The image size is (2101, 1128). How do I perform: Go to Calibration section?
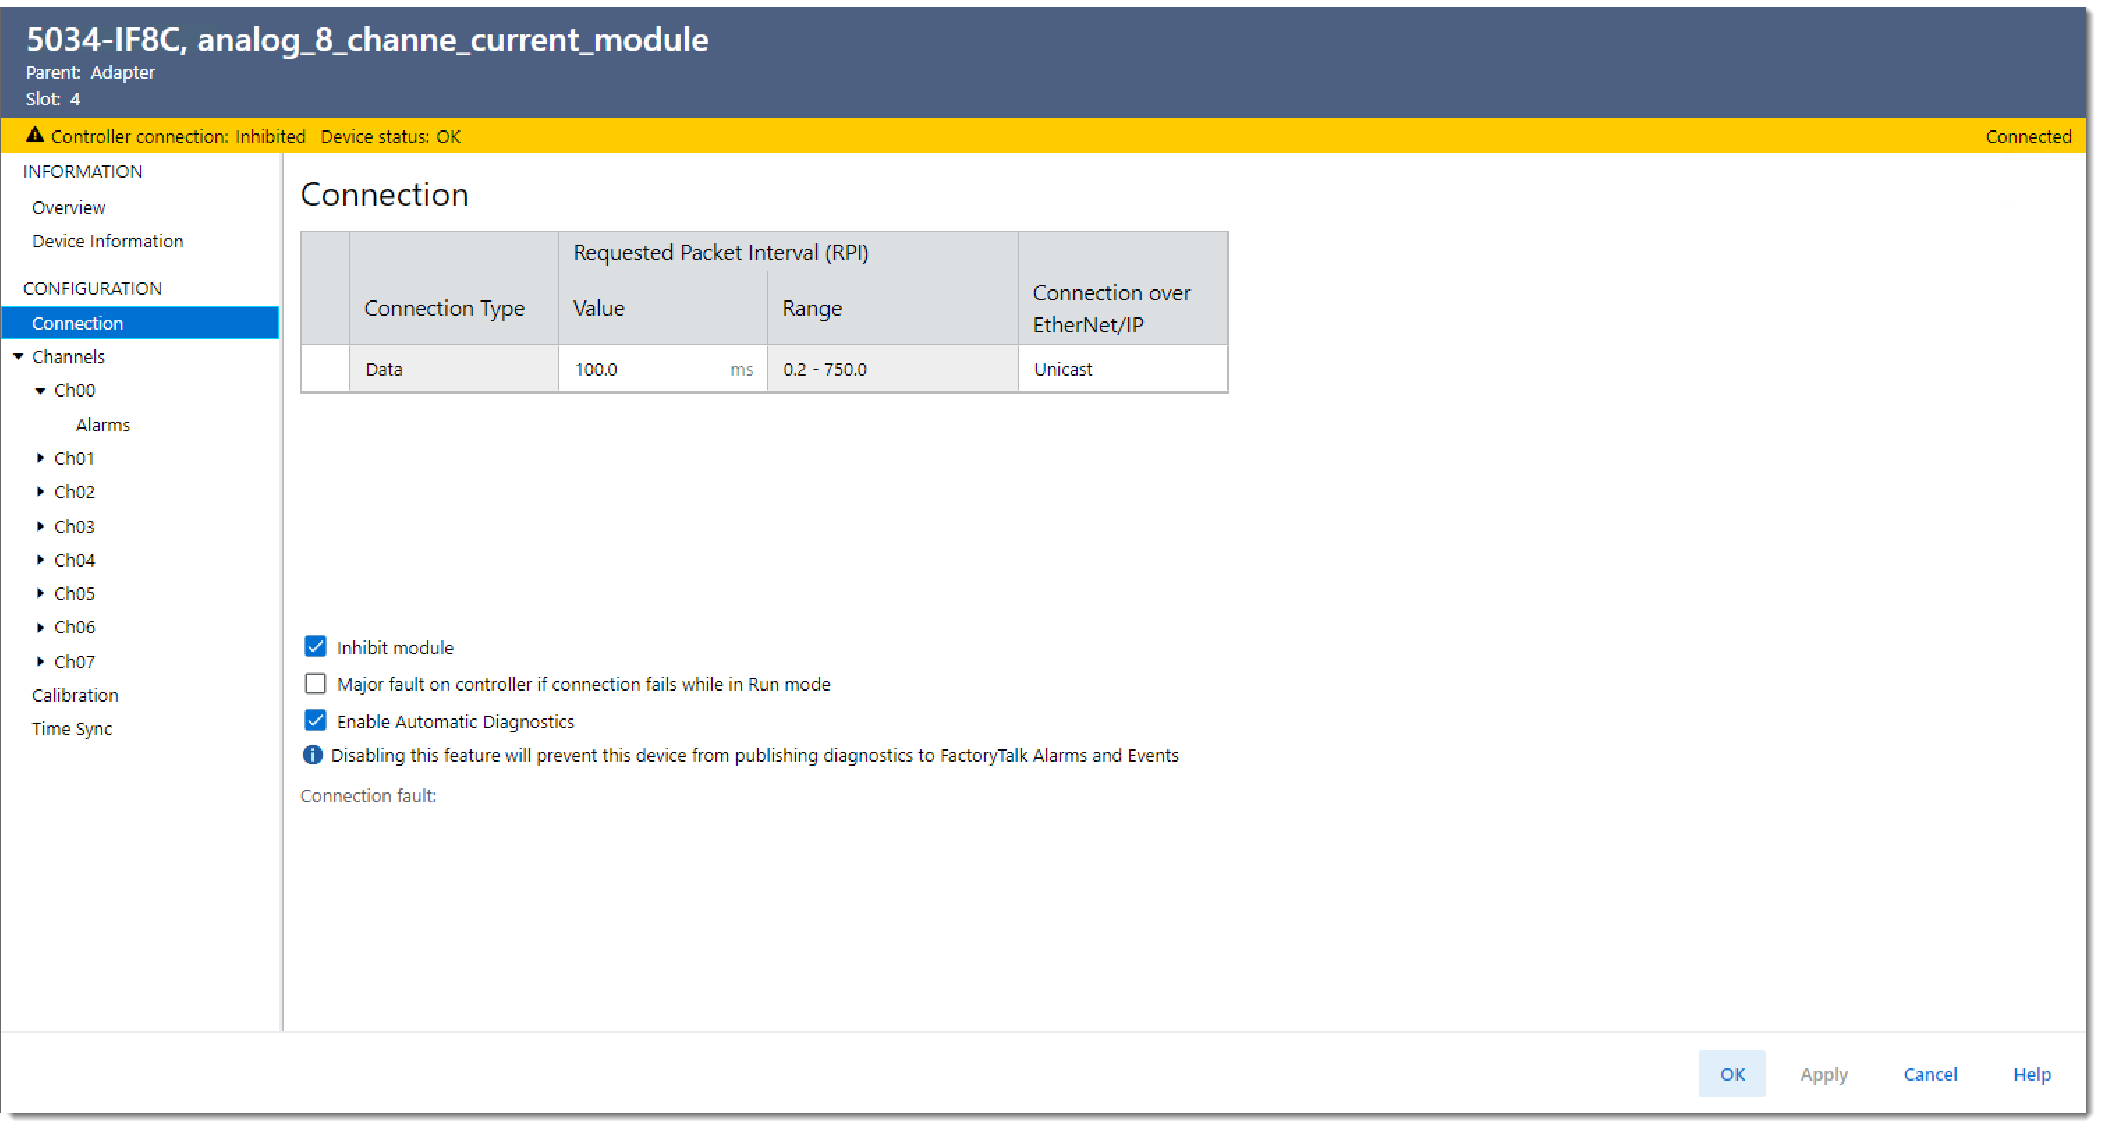75,695
